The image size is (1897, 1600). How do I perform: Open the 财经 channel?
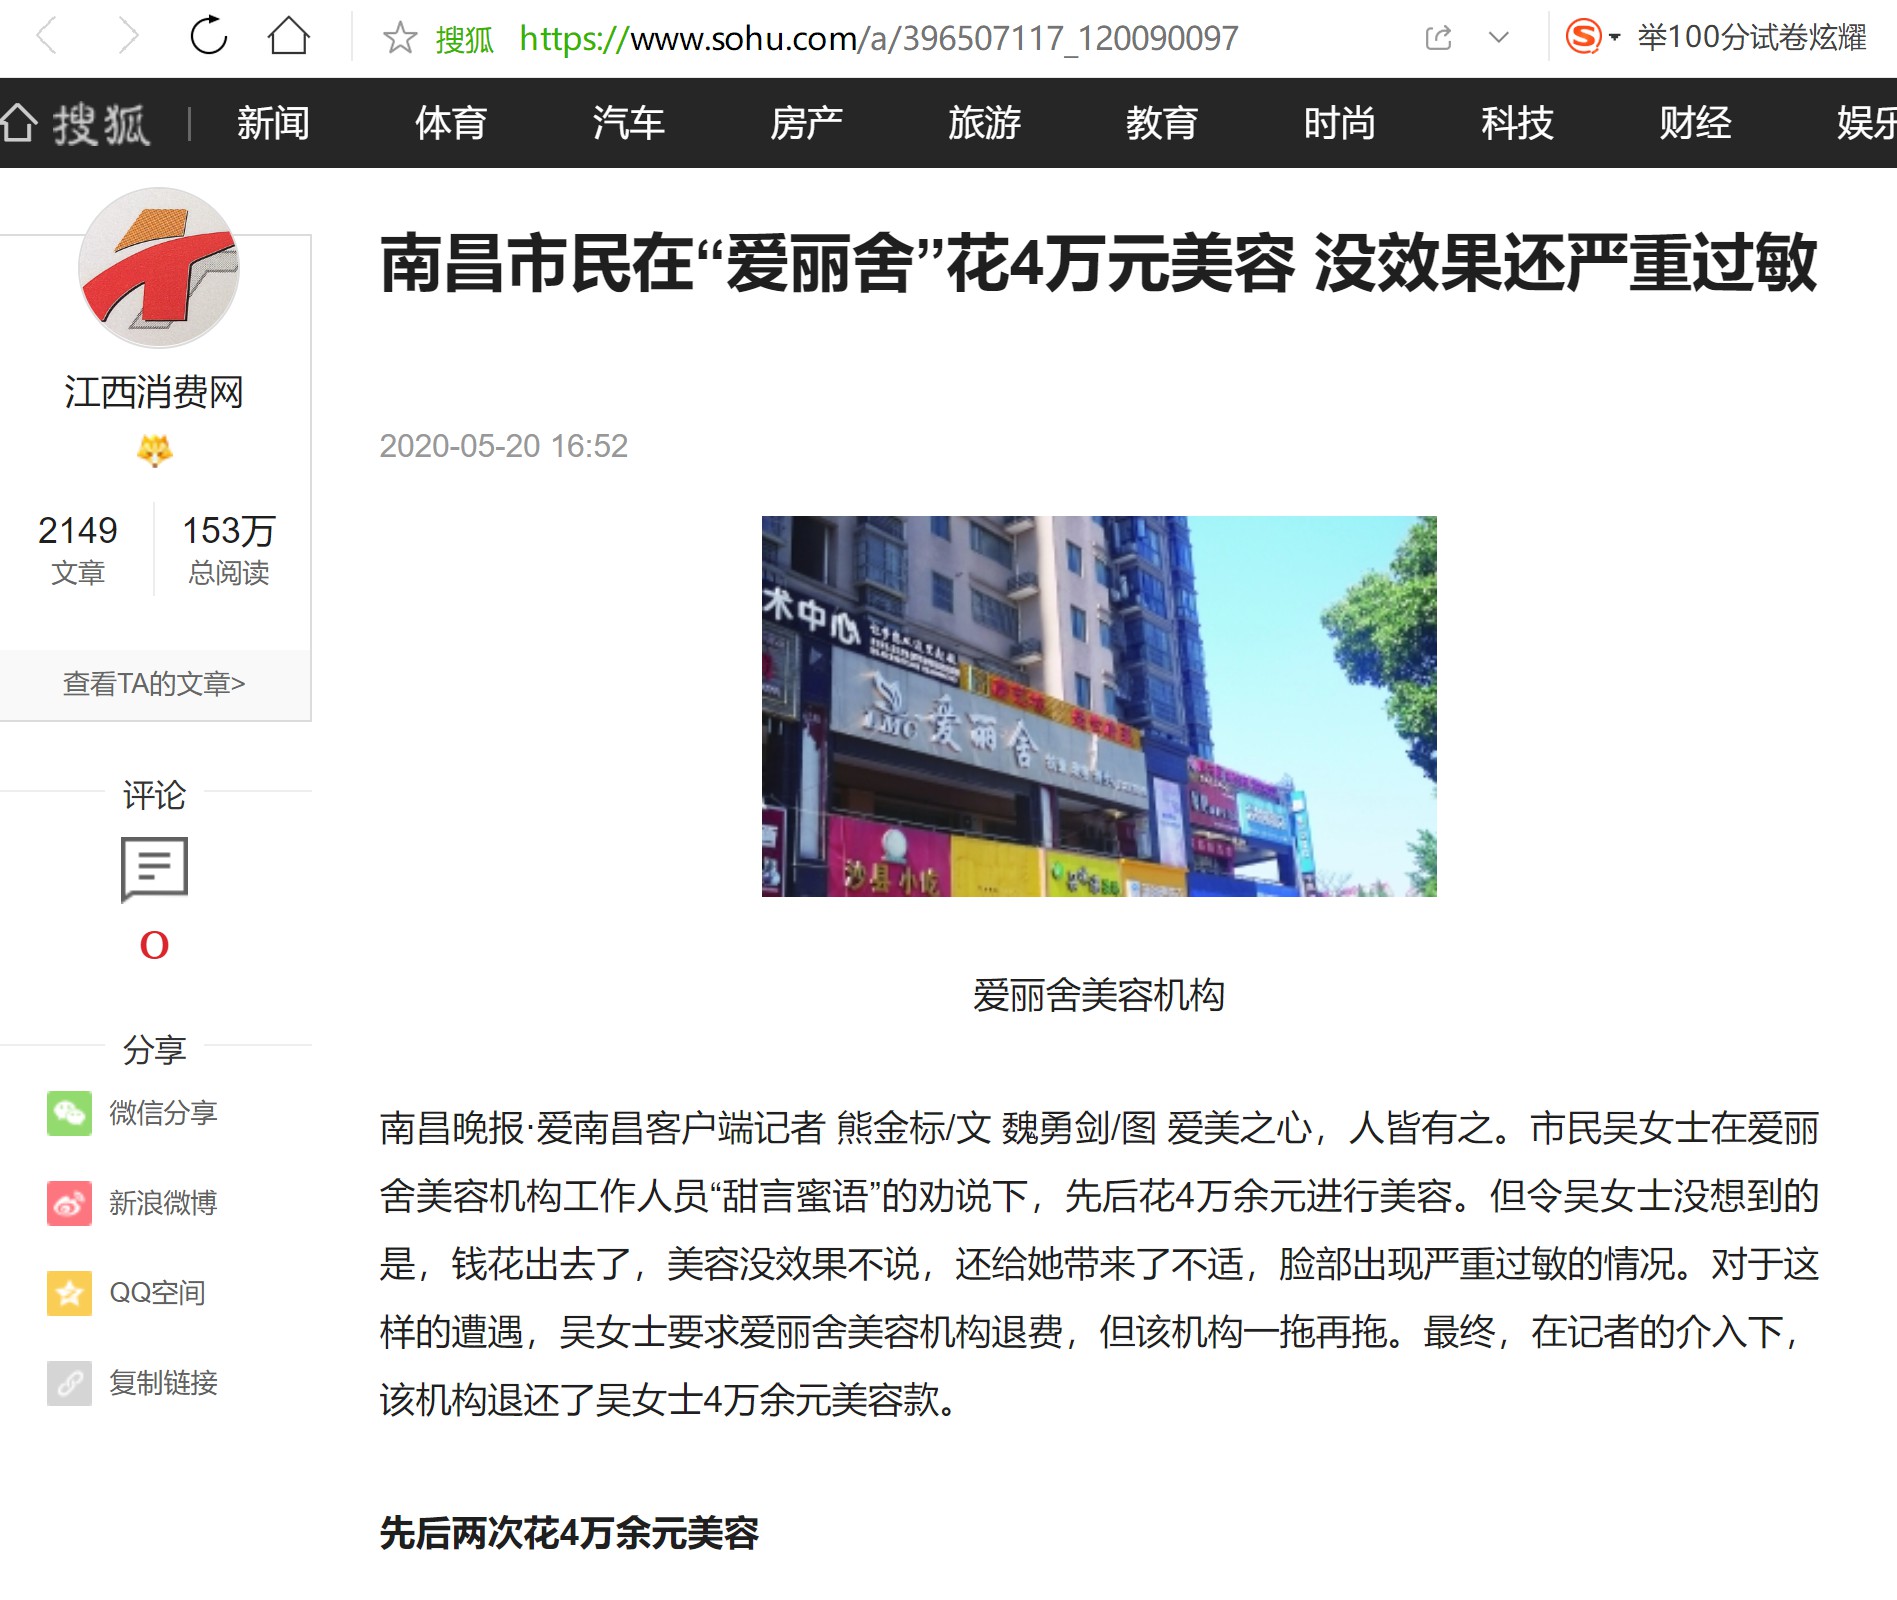coord(1695,123)
